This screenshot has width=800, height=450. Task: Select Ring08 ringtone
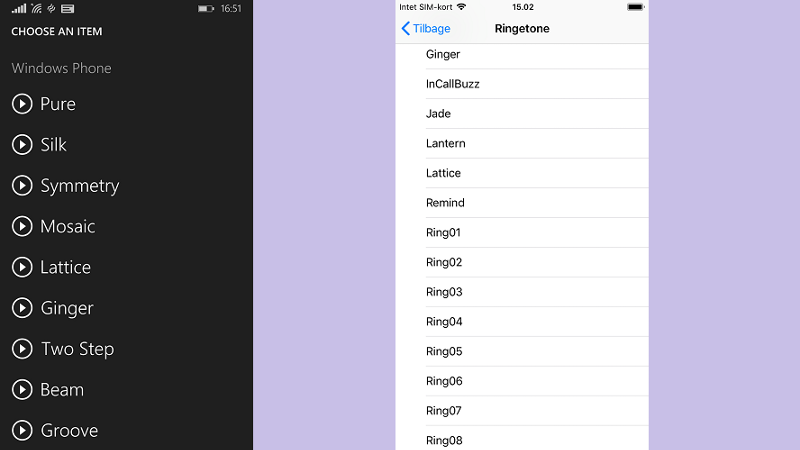point(522,439)
